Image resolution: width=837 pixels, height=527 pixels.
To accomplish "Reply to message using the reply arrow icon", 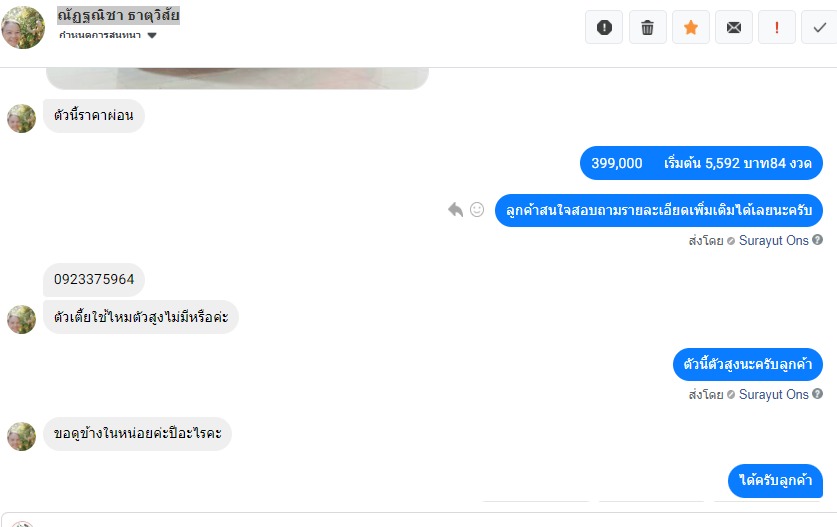I will pyautogui.click(x=455, y=210).
